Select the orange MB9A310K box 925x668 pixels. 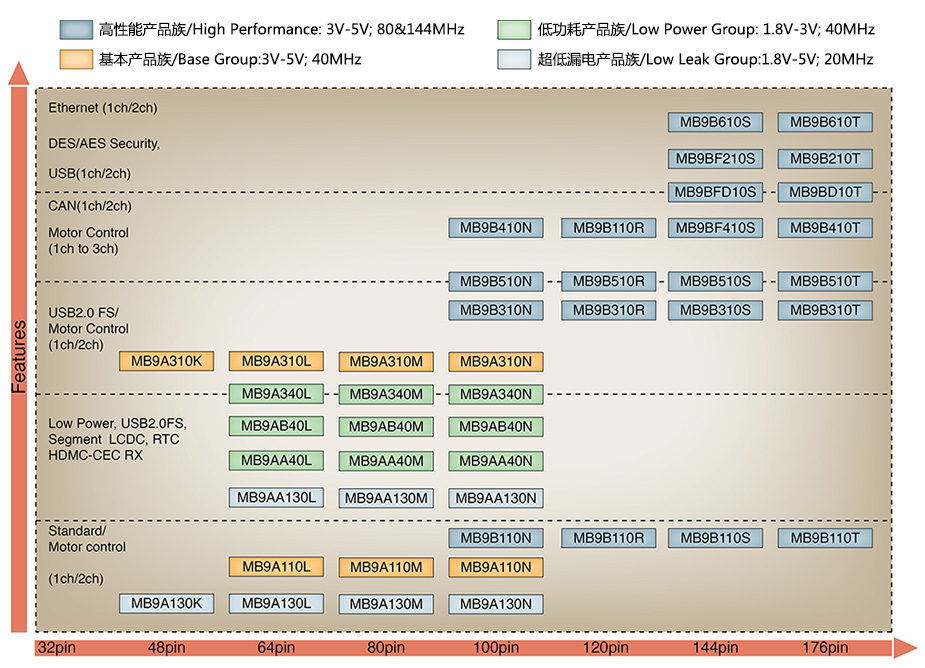pyautogui.click(x=166, y=361)
